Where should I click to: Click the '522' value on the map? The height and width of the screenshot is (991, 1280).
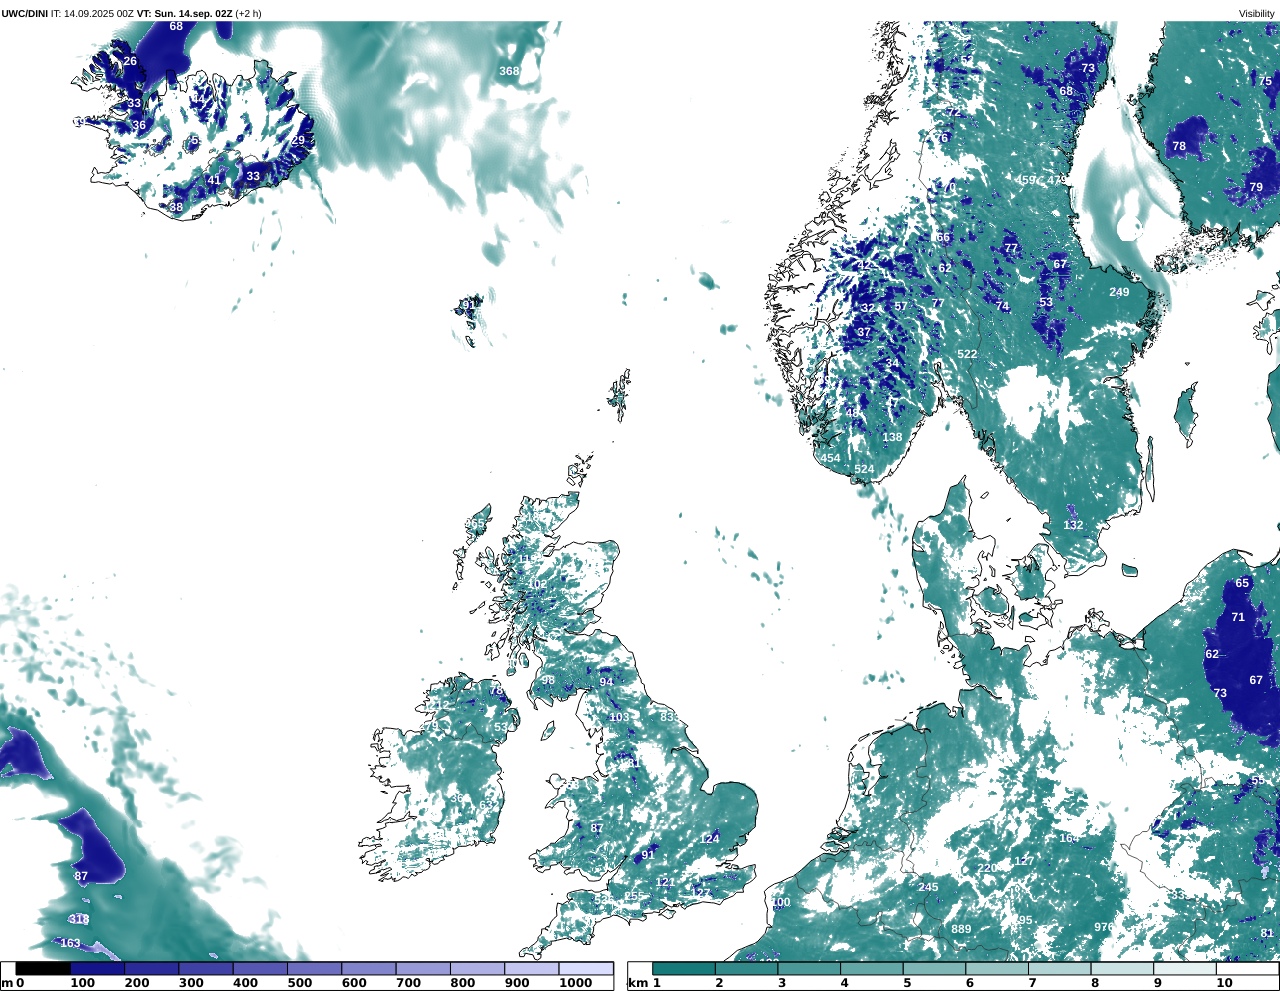pyautogui.click(x=967, y=354)
